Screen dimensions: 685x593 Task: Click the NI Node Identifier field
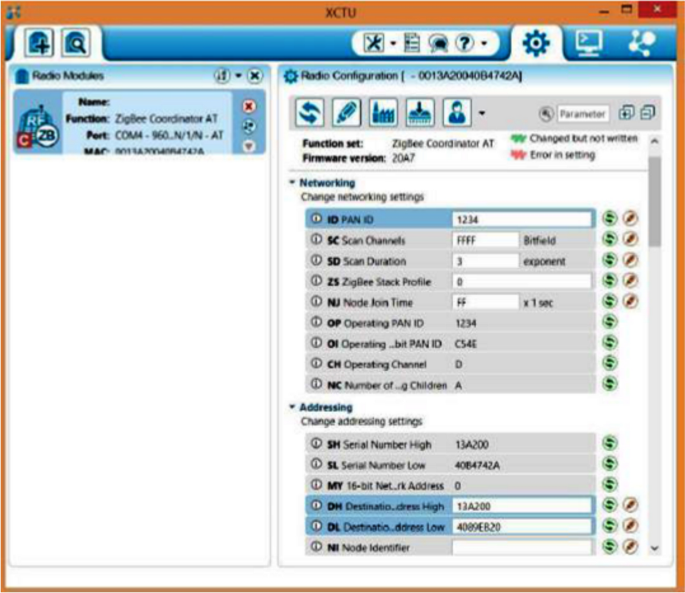tap(522, 547)
